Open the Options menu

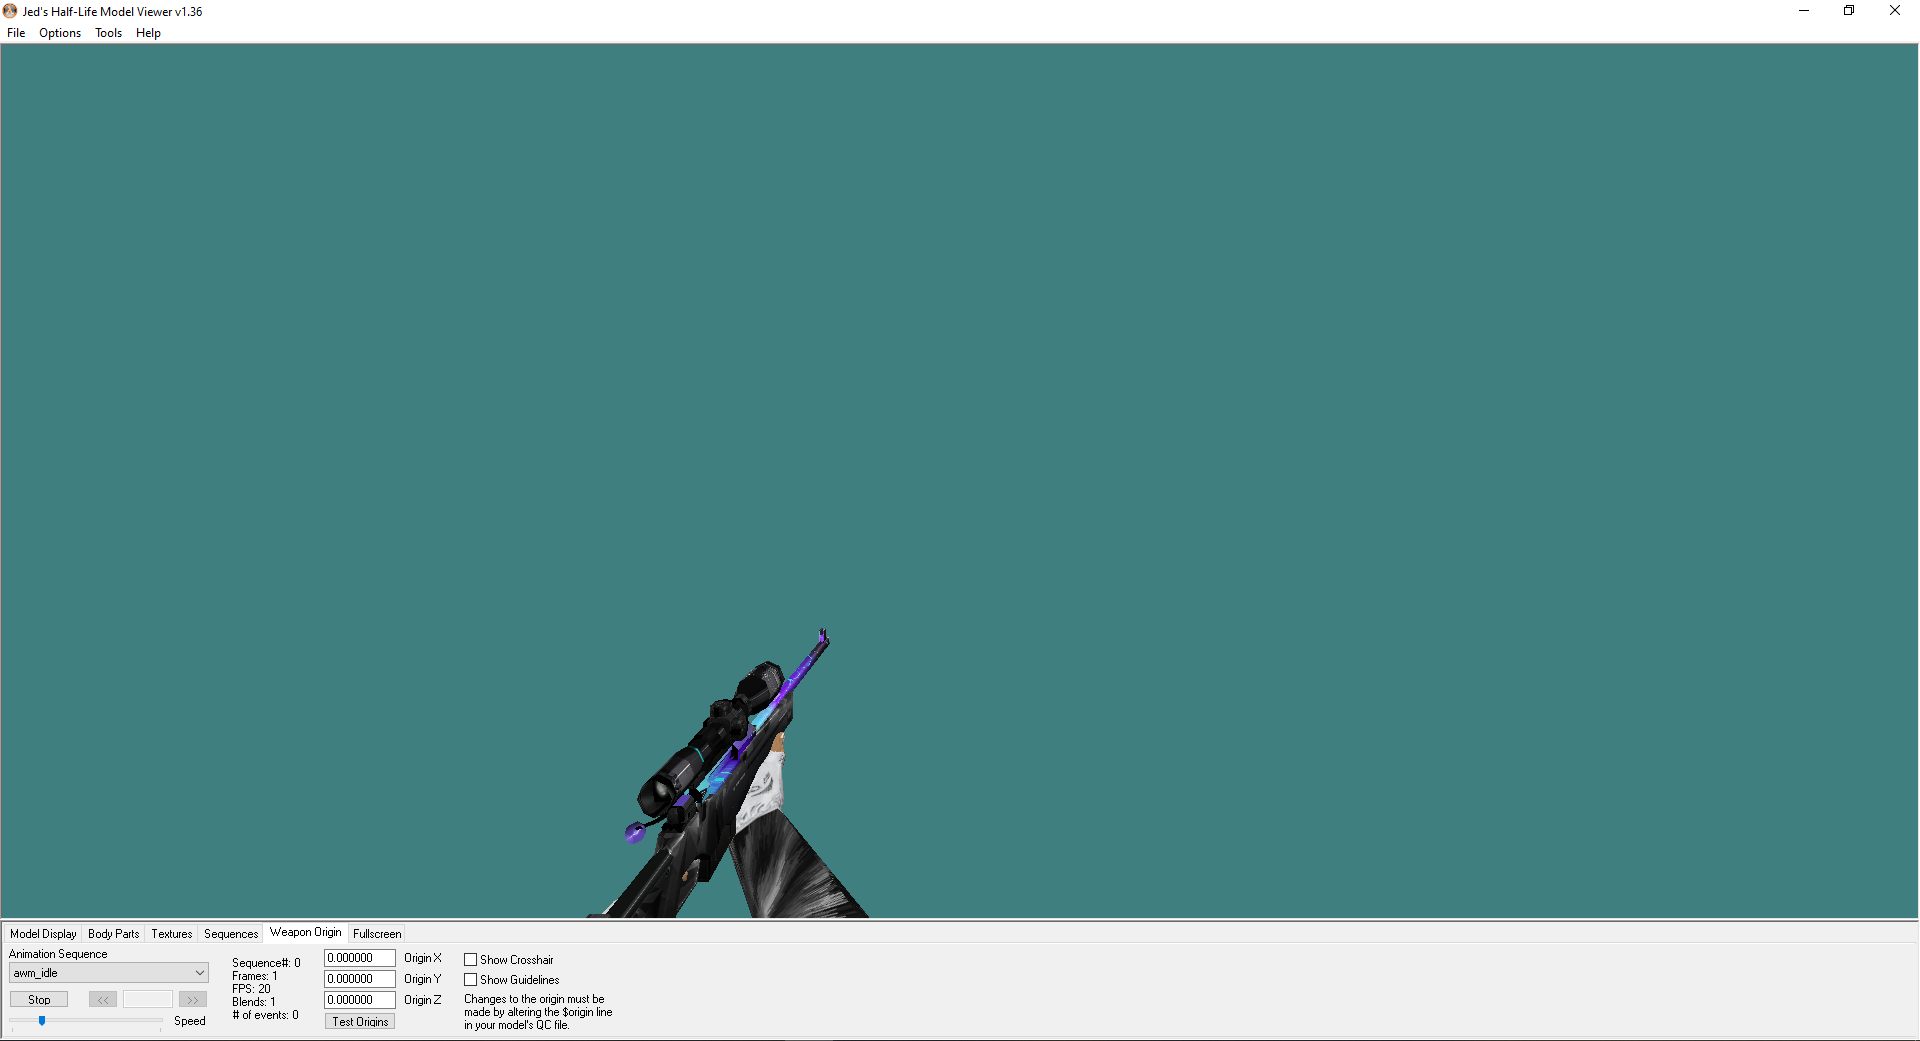60,33
